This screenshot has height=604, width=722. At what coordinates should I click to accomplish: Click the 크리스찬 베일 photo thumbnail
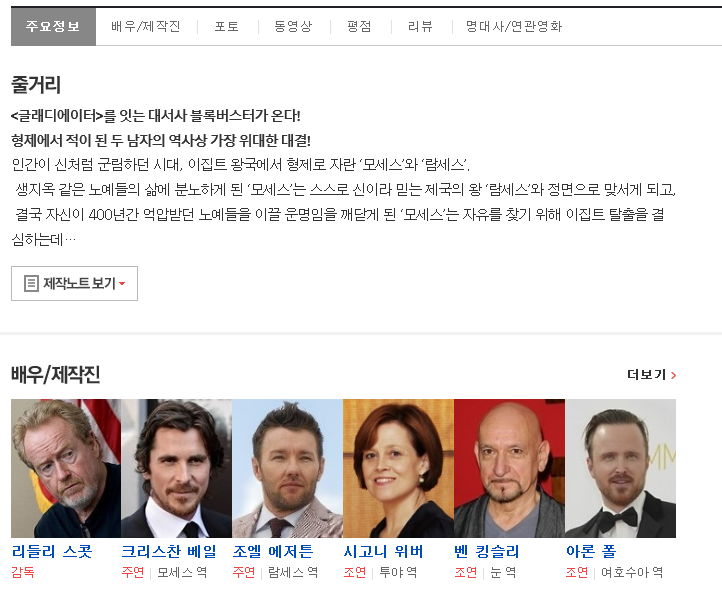[x=176, y=468]
